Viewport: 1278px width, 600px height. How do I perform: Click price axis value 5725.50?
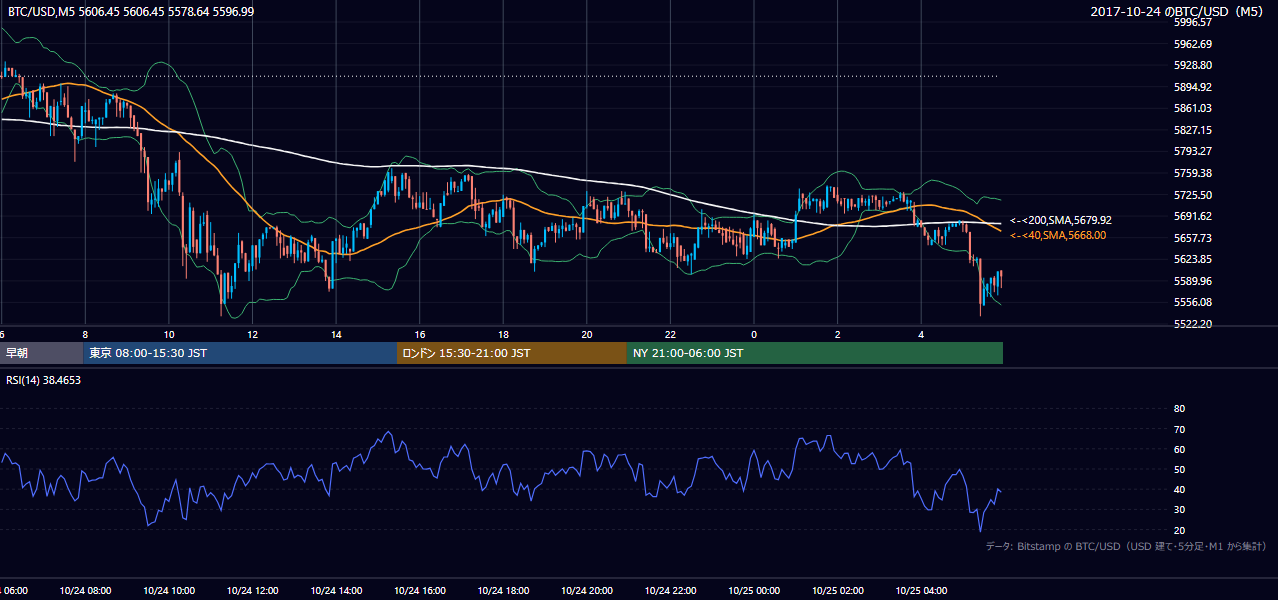pyautogui.click(x=1192, y=195)
